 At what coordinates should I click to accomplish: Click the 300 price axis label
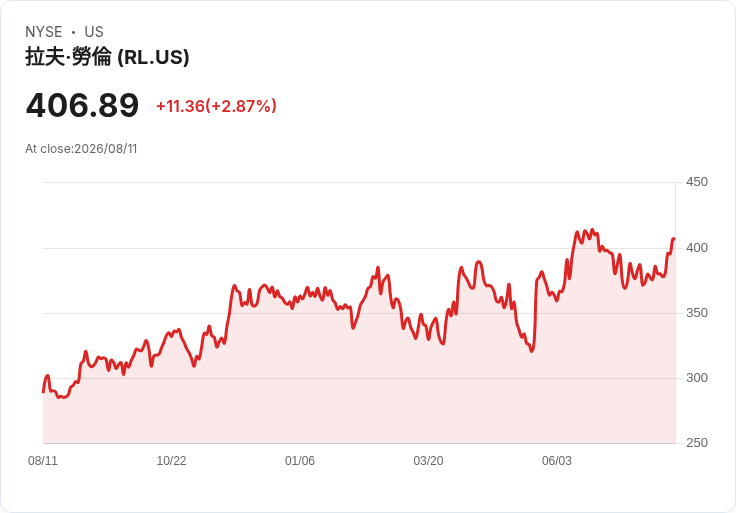click(697, 378)
